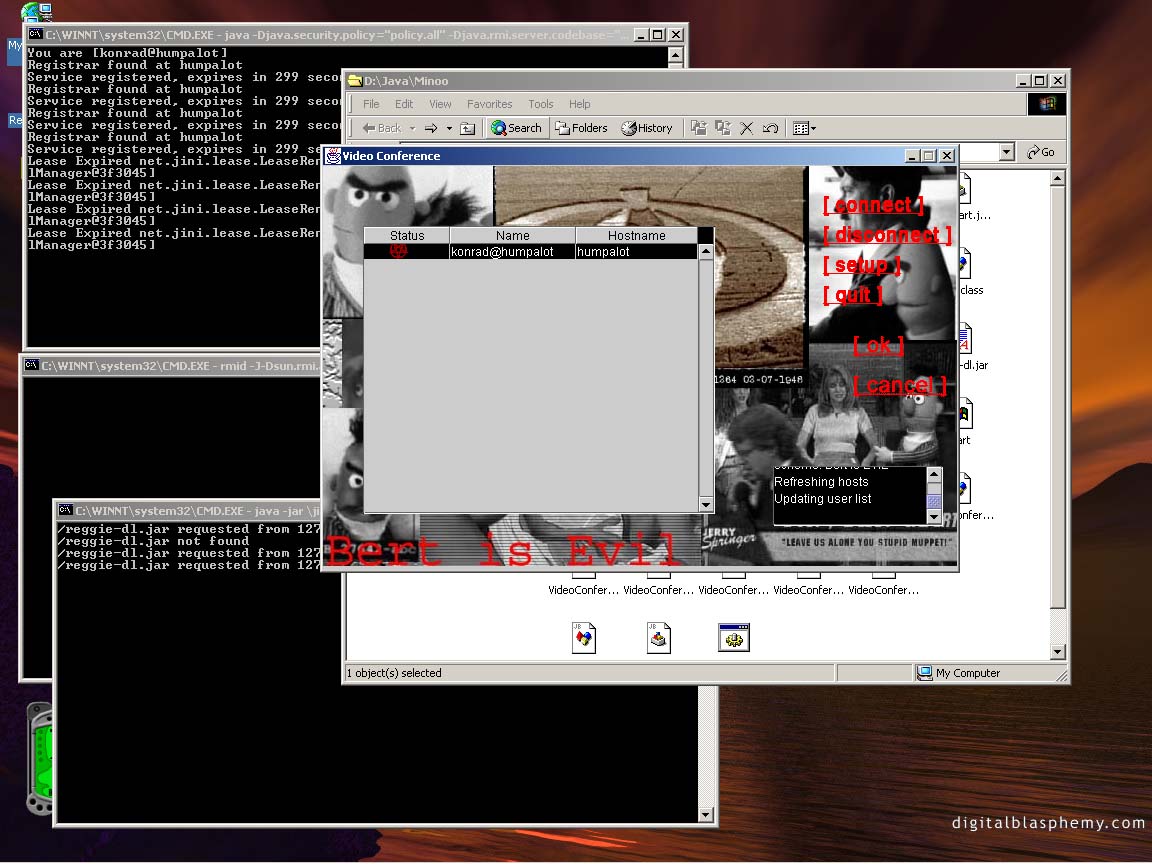Open the View menu in Explorer
This screenshot has height=864, width=1152.
440,104
